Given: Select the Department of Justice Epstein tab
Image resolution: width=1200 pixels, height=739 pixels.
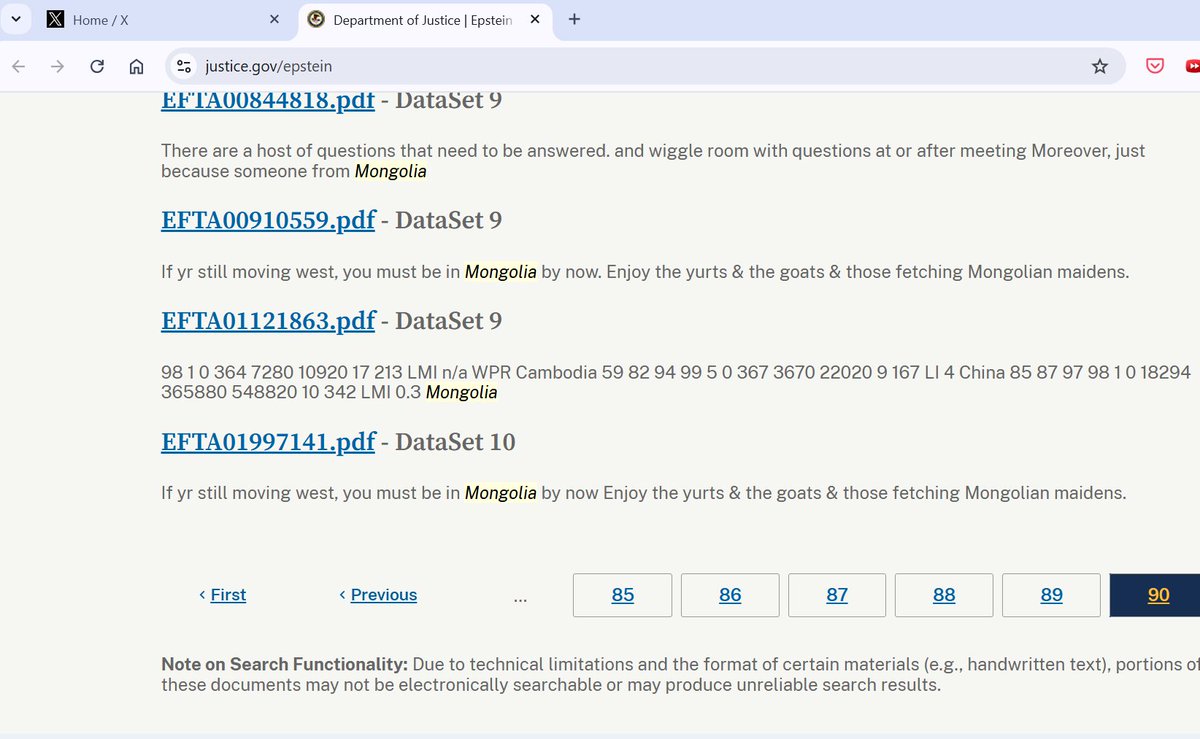Looking at the screenshot, I should [x=425, y=20].
